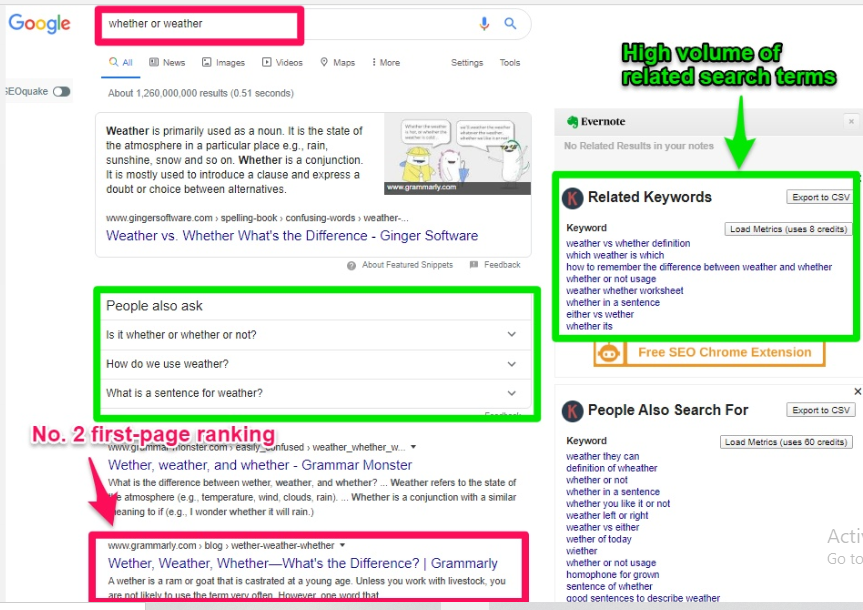Open Grammarly Wether, Weather, Whether result
The height and width of the screenshot is (610, 863).
pyautogui.click(x=303, y=563)
